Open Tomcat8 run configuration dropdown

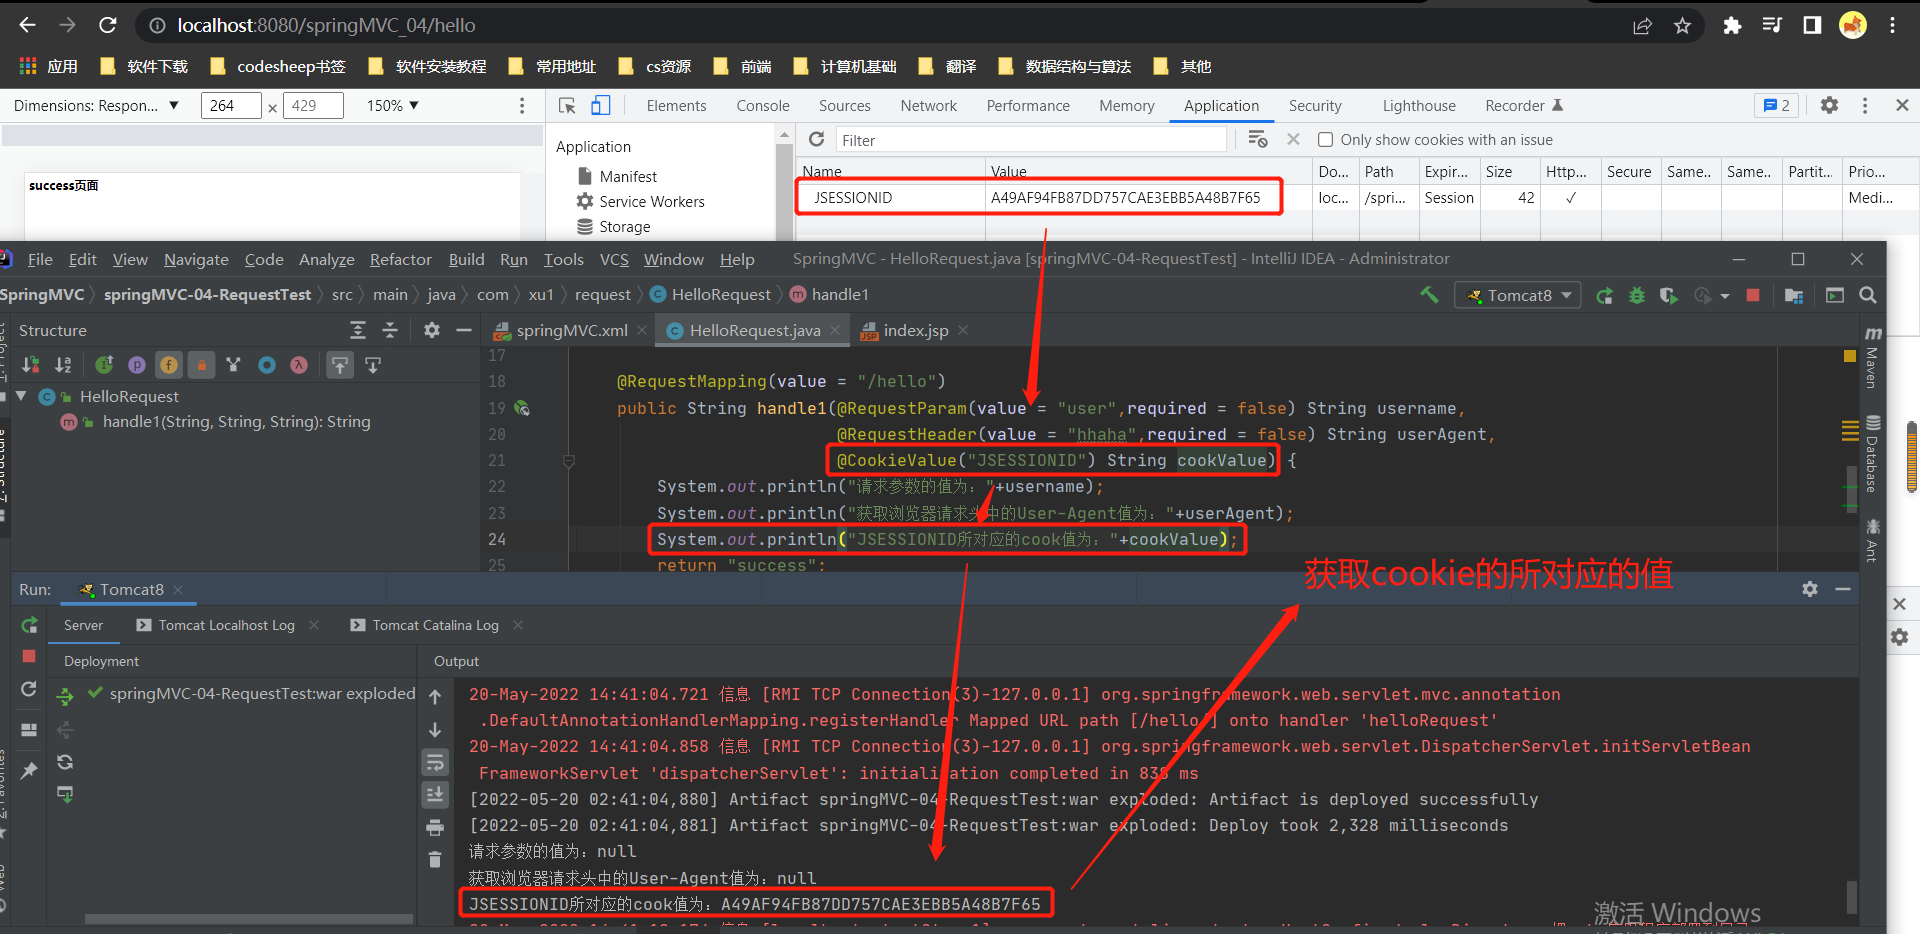(x=1517, y=295)
